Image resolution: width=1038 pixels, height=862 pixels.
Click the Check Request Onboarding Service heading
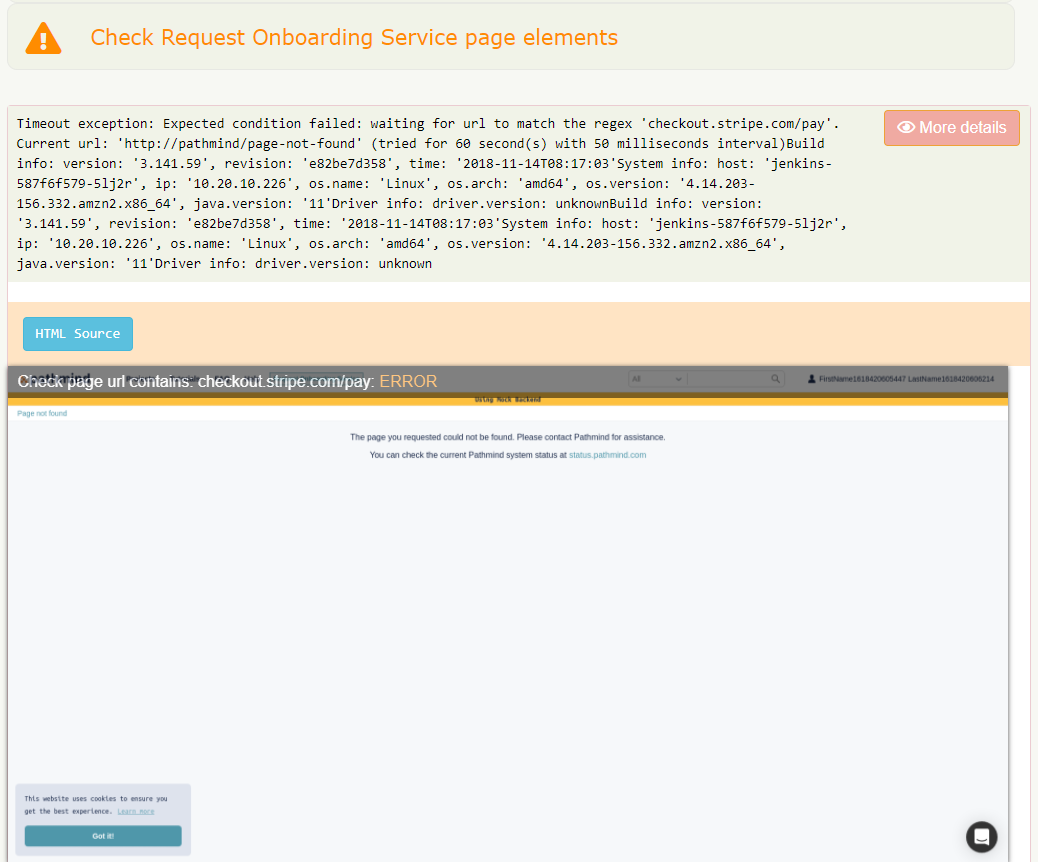tap(354, 38)
